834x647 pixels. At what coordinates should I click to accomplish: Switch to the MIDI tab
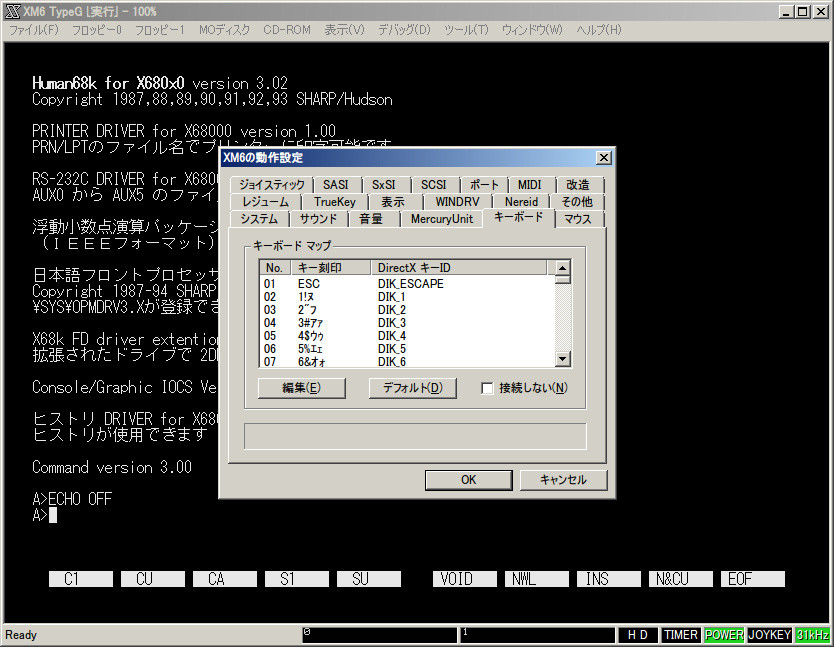coord(530,185)
